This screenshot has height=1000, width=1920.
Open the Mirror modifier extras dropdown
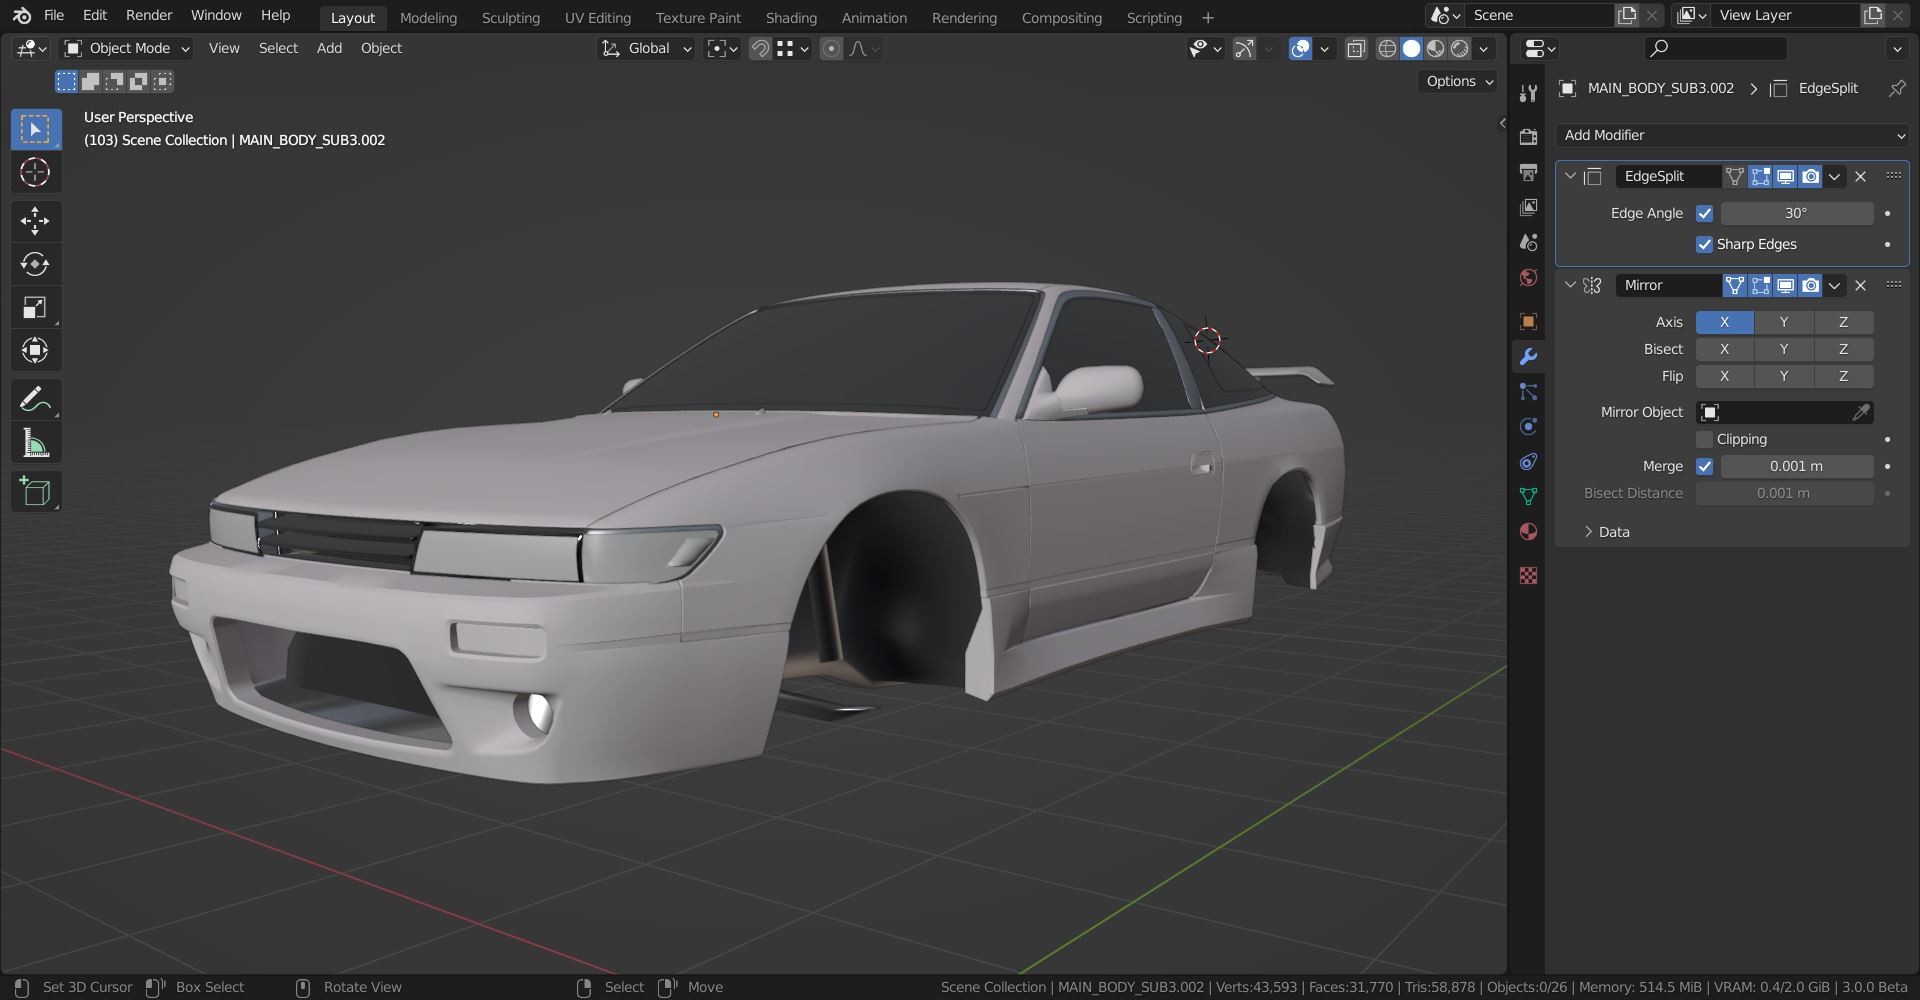(x=1834, y=286)
